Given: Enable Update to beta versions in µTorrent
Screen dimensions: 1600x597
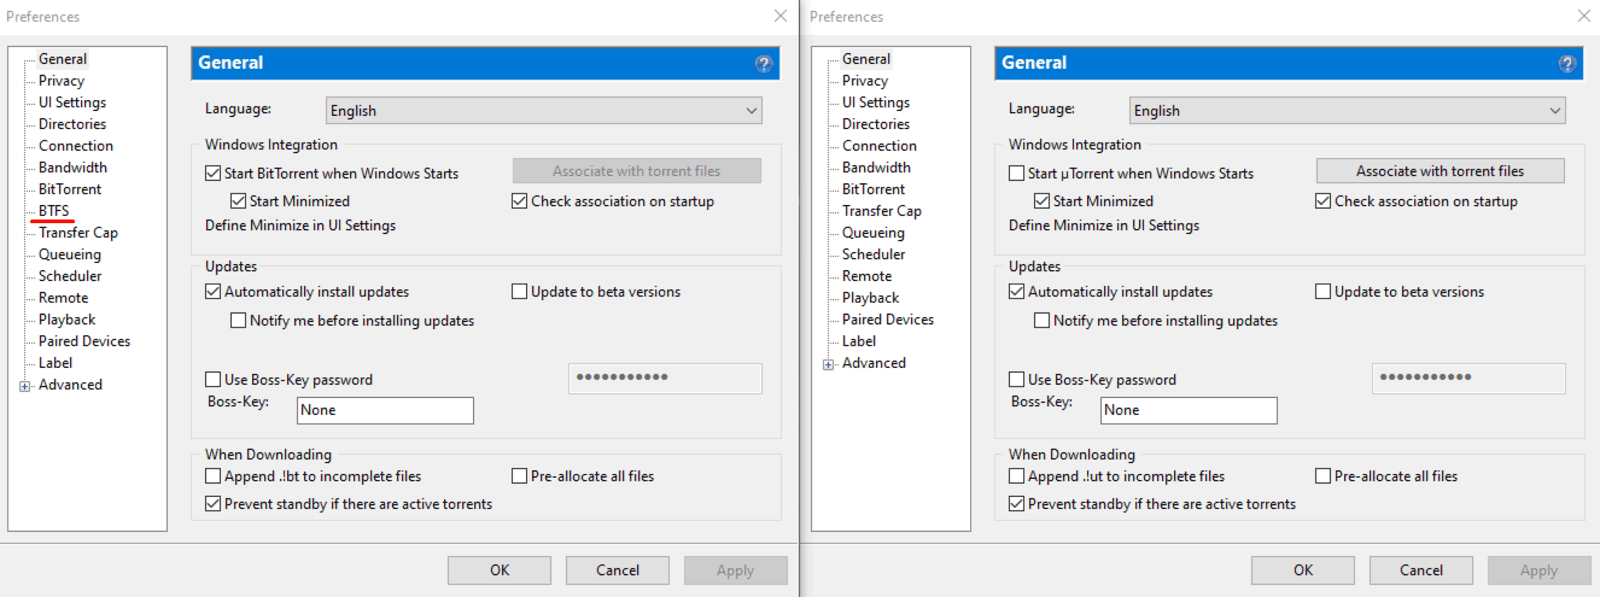Looking at the screenshot, I should (1323, 292).
